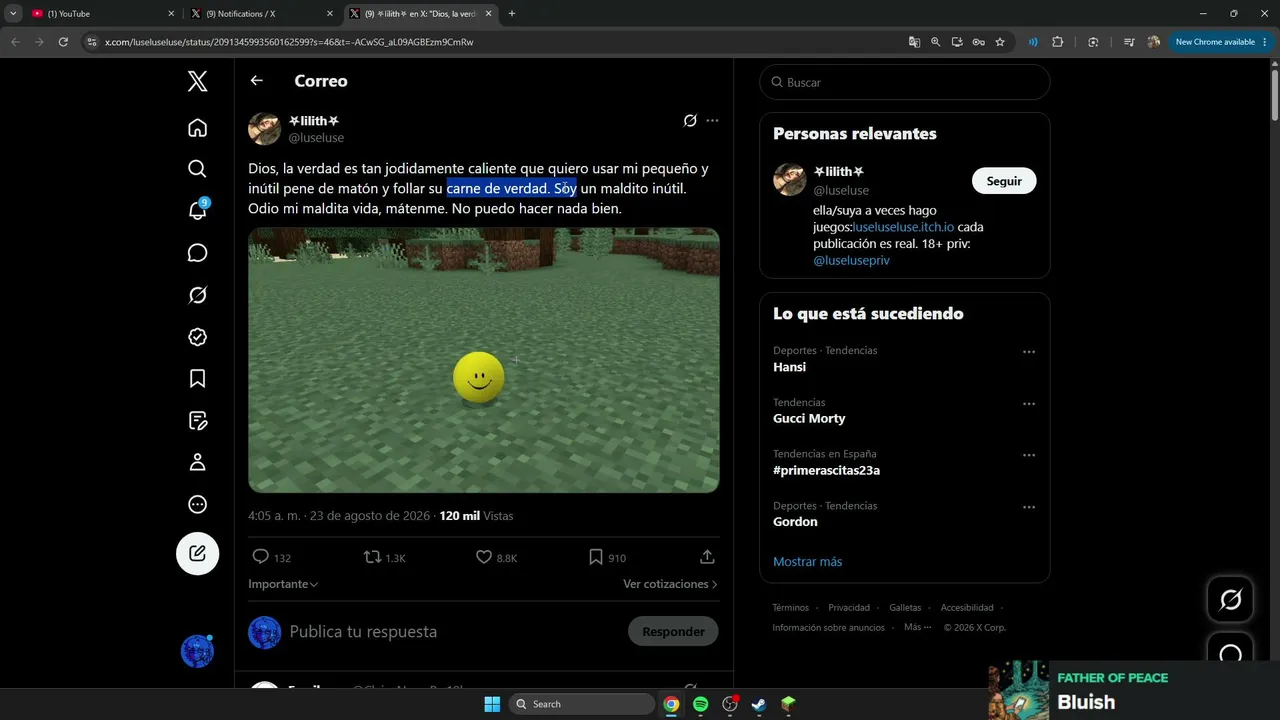Open more options for Gordon trend

[x=1028, y=507]
